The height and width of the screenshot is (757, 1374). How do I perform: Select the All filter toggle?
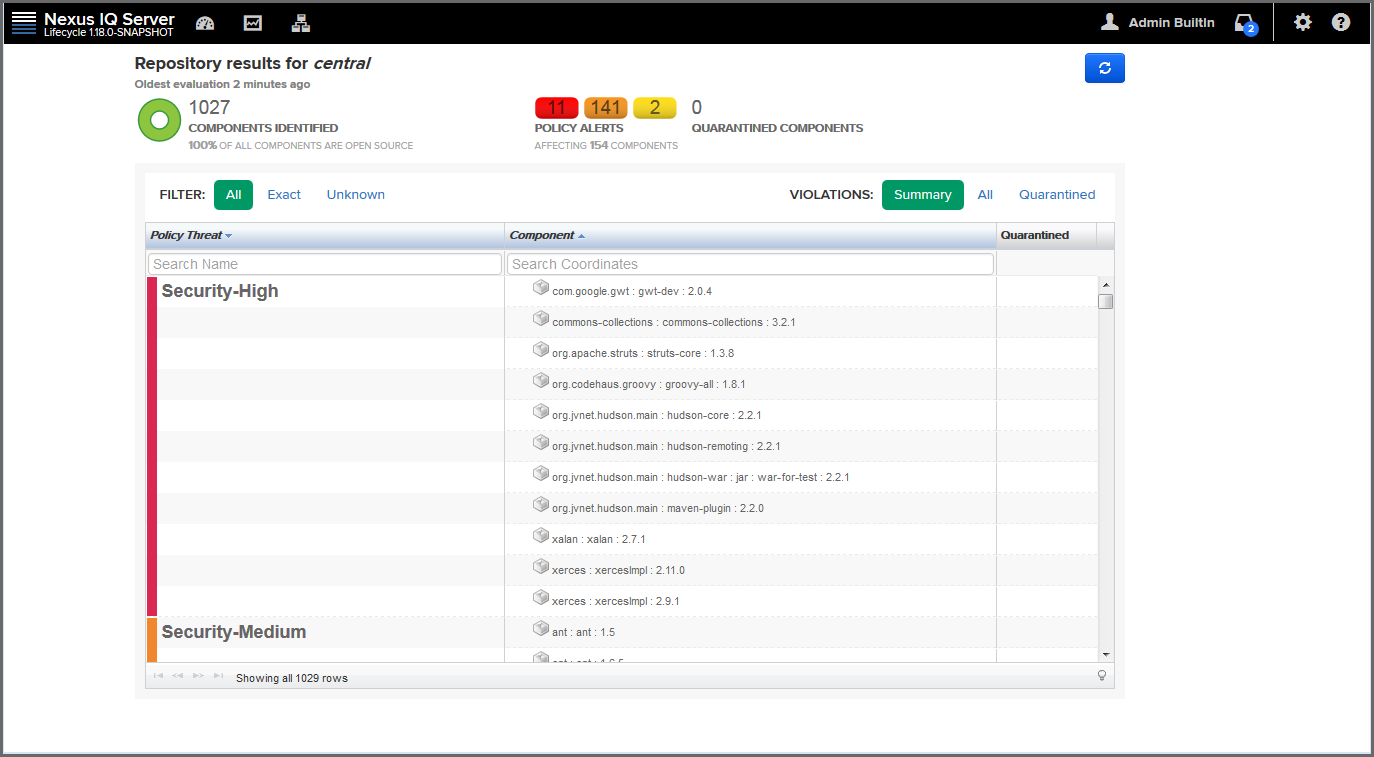pyautogui.click(x=233, y=195)
